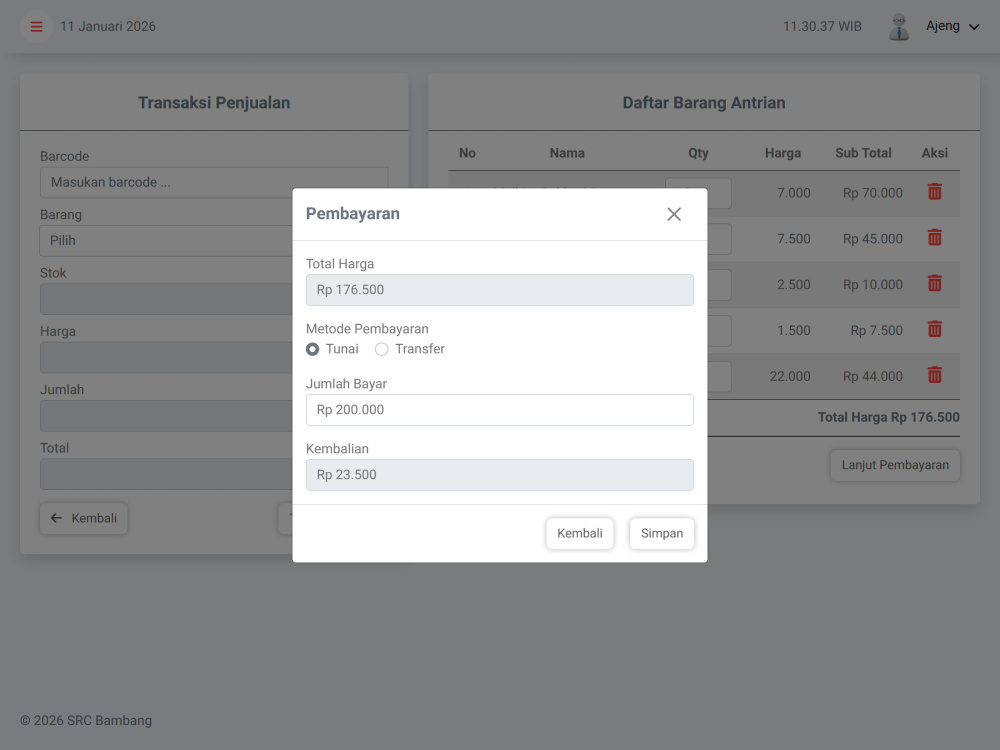This screenshot has width=1000, height=750.
Task: Click the Total Harga field in dialog
Action: pos(500,290)
